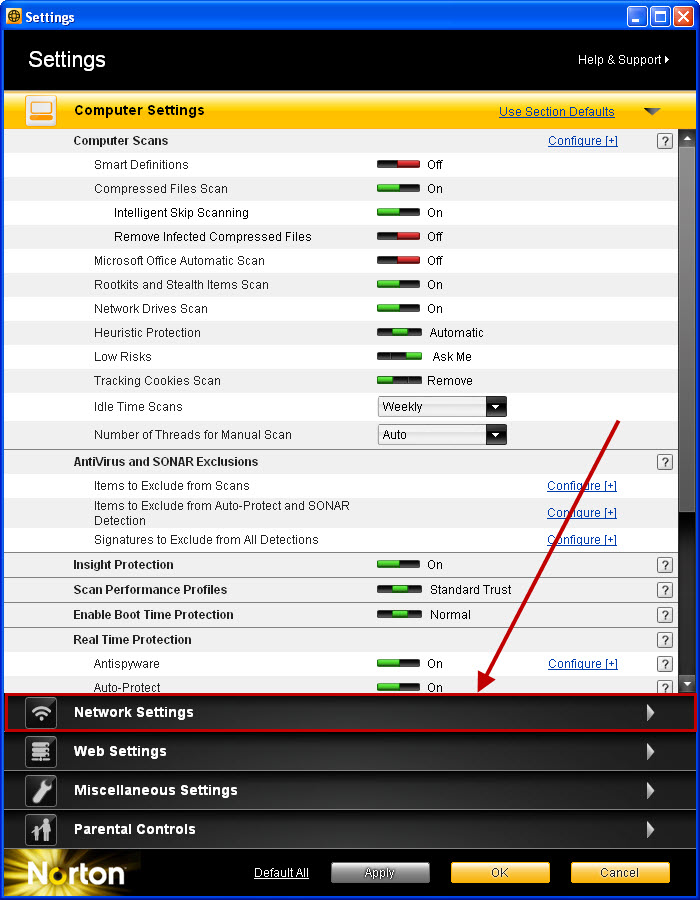Select Web Settings section label
The image size is (700, 900).
[120, 751]
